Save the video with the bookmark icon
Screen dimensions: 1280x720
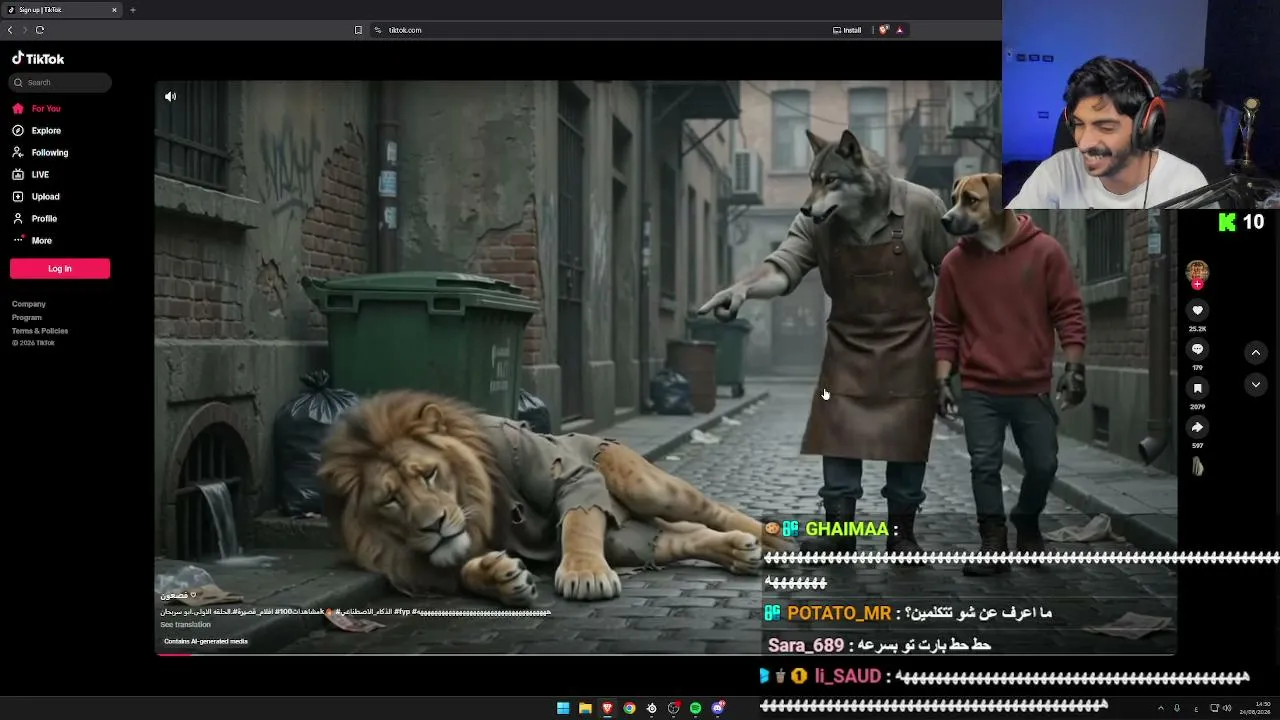point(1197,388)
